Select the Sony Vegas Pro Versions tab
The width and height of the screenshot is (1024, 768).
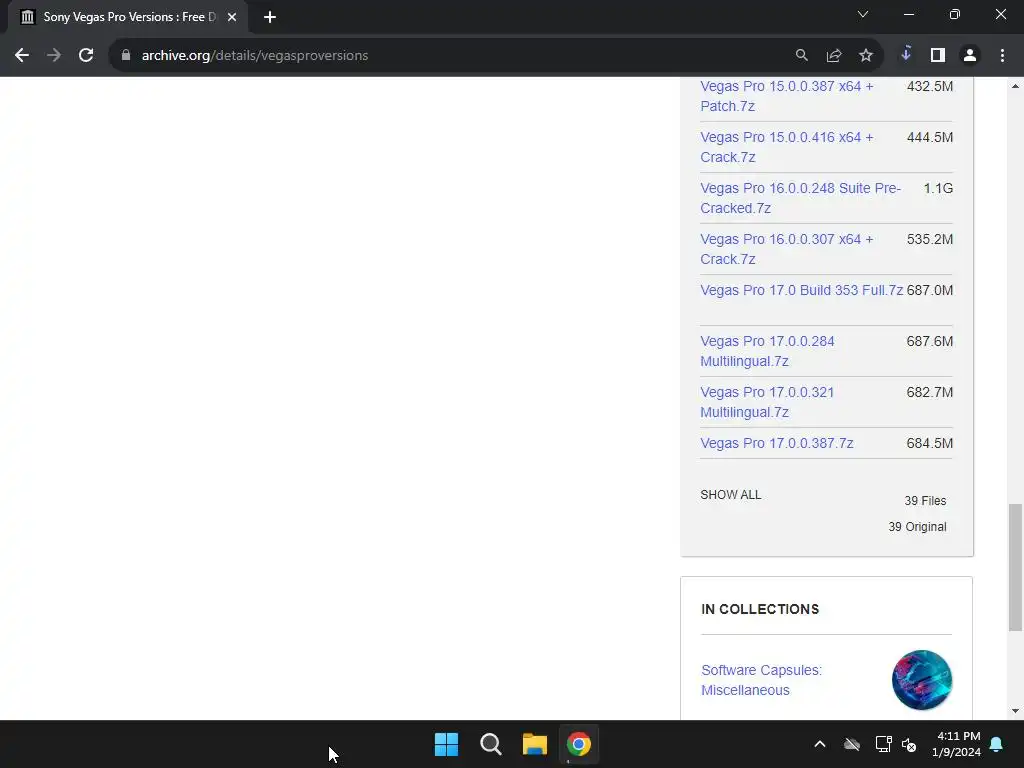tap(128, 17)
